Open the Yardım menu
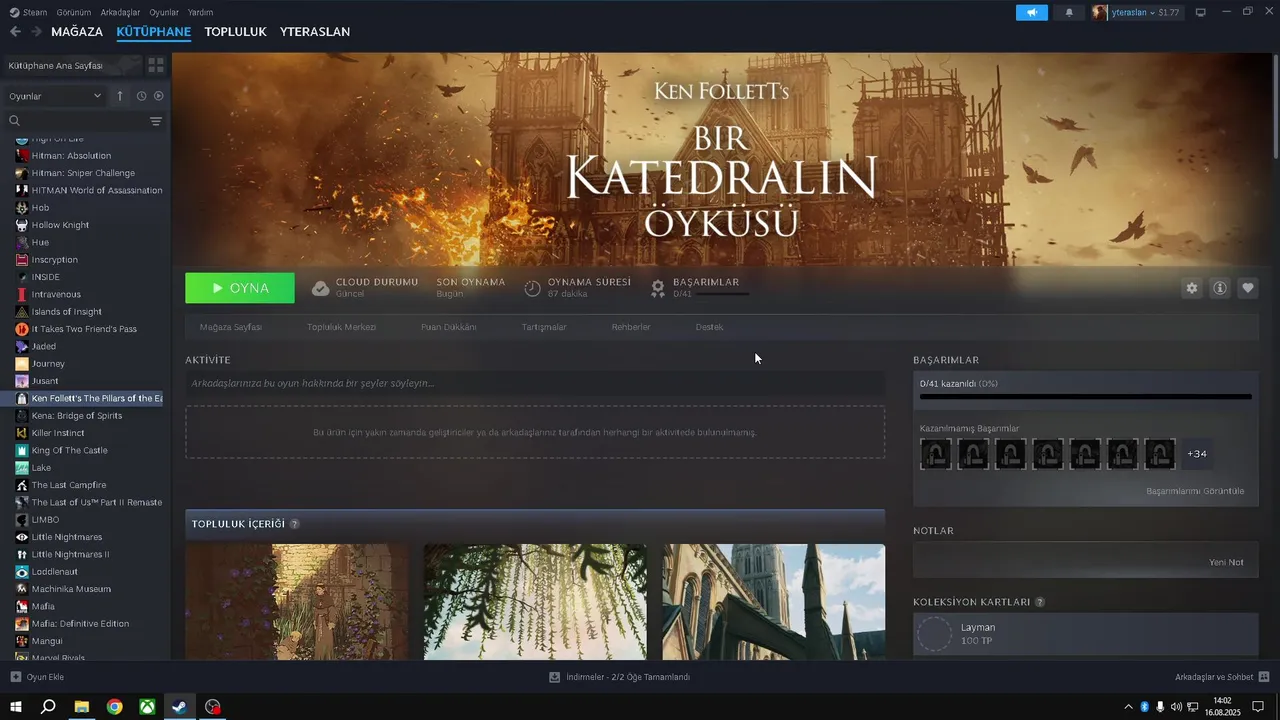 point(200,12)
